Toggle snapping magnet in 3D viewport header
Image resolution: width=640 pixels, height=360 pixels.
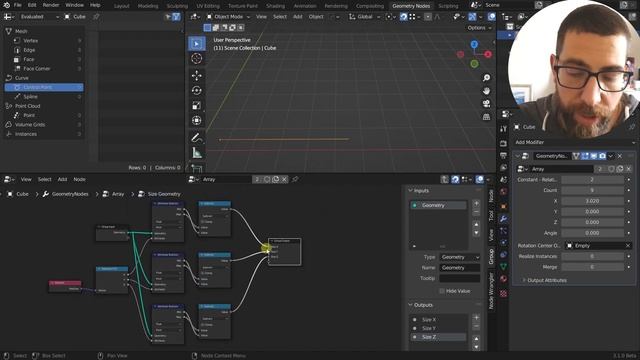403,17
